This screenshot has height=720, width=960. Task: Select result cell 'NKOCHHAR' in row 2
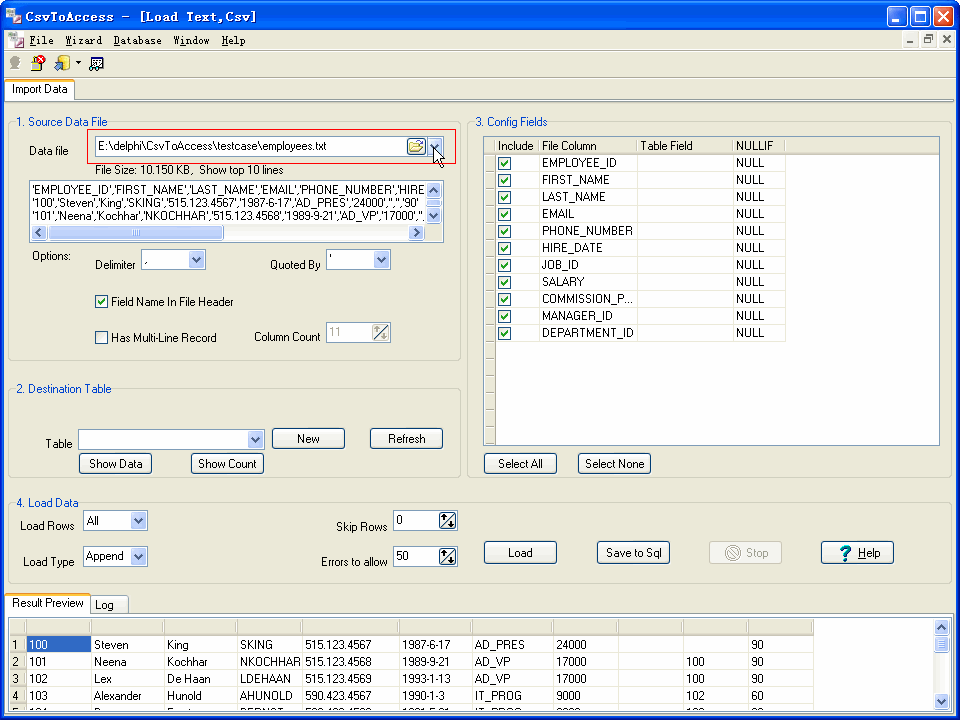pyautogui.click(x=269, y=662)
